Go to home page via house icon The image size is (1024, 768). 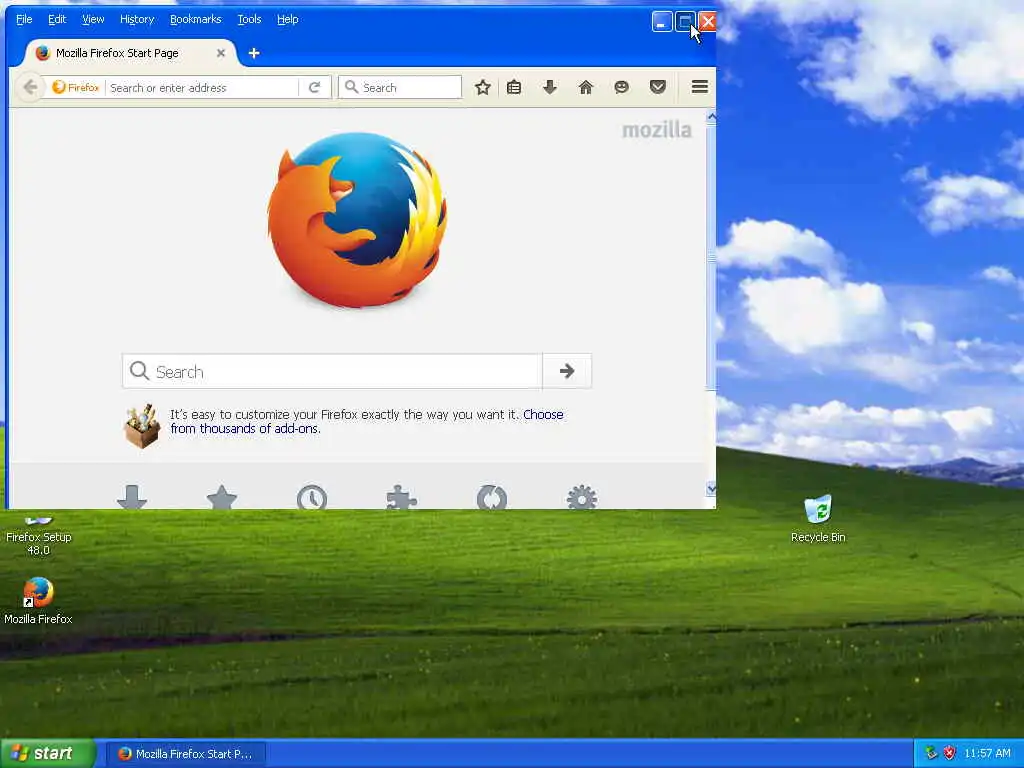tap(586, 87)
